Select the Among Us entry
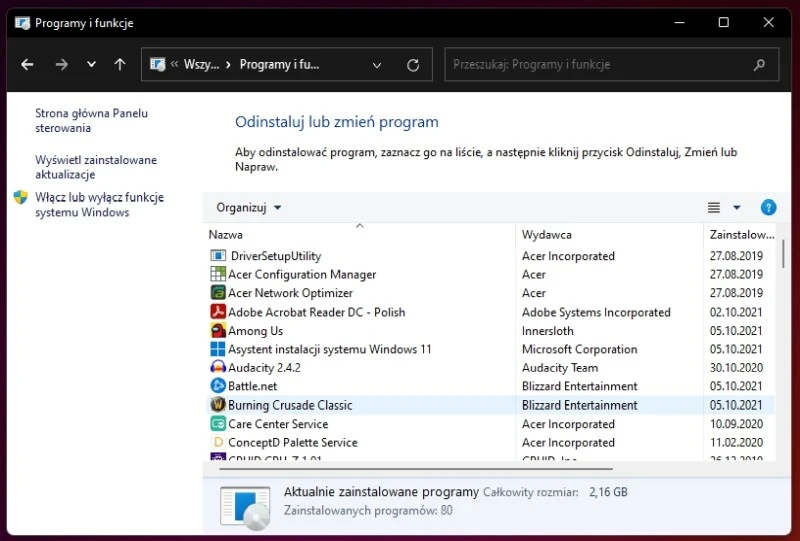The width and height of the screenshot is (800, 541). coord(255,331)
